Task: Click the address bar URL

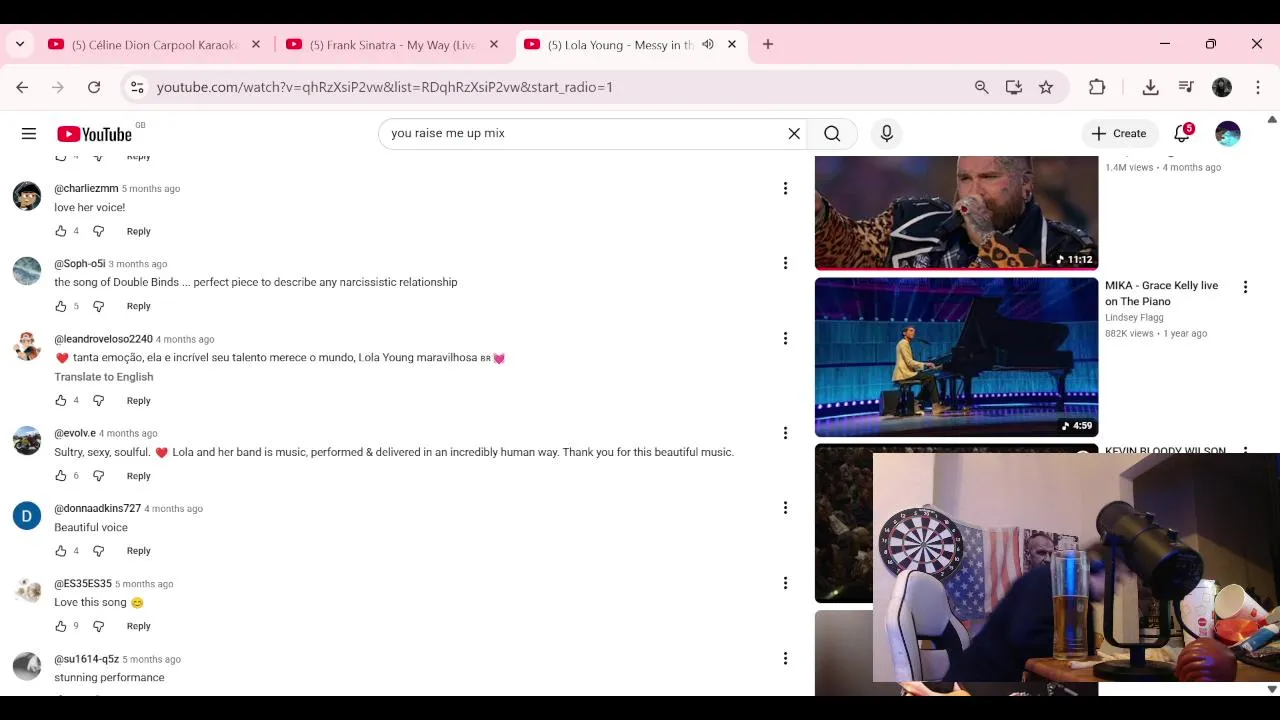Action: (x=385, y=88)
